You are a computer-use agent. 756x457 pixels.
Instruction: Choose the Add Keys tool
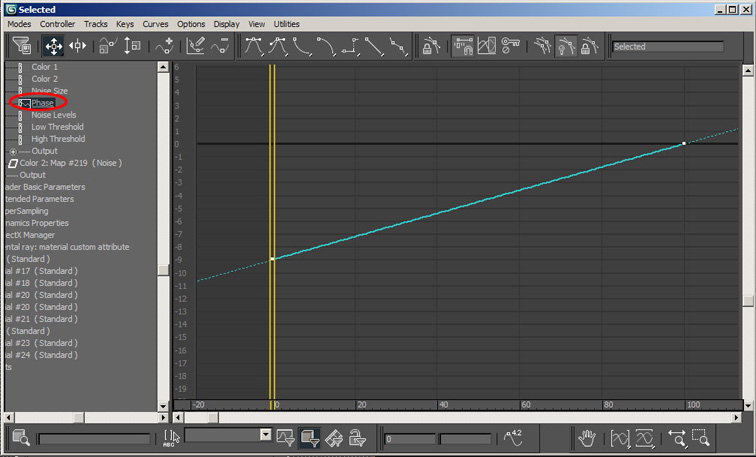[x=165, y=46]
